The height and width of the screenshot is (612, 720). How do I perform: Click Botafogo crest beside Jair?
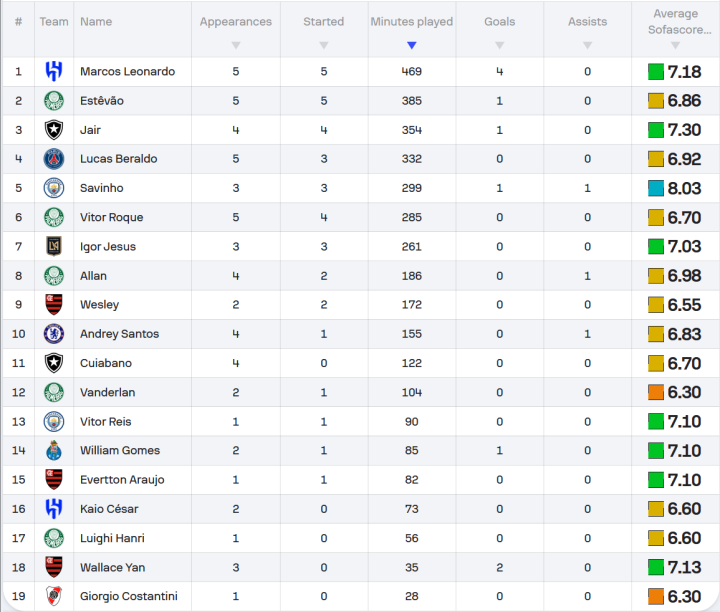click(53, 130)
